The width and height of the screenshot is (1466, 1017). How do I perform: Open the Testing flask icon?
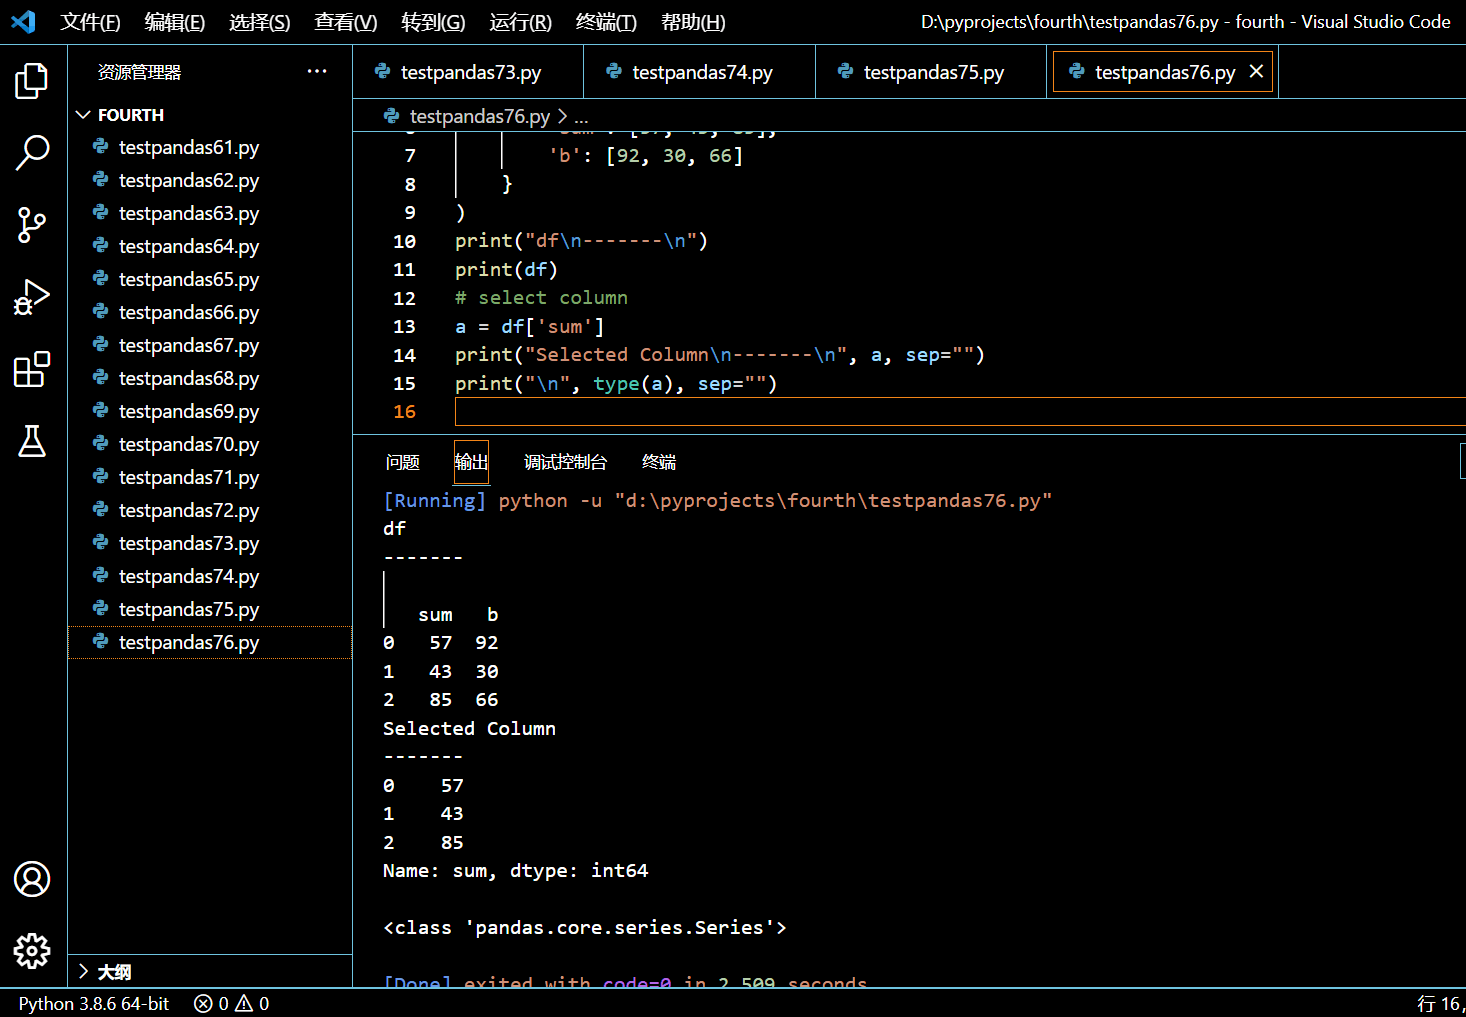click(x=32, y=441)
